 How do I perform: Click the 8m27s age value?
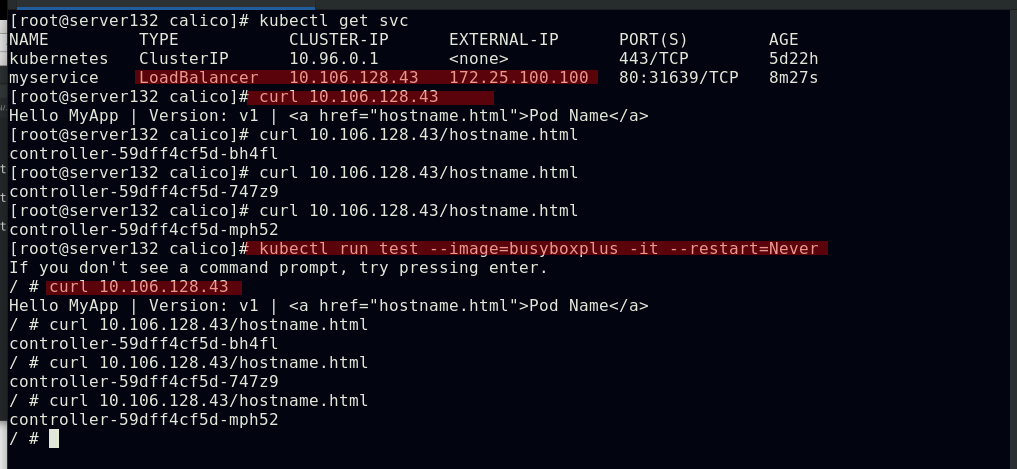coord(793,78)
